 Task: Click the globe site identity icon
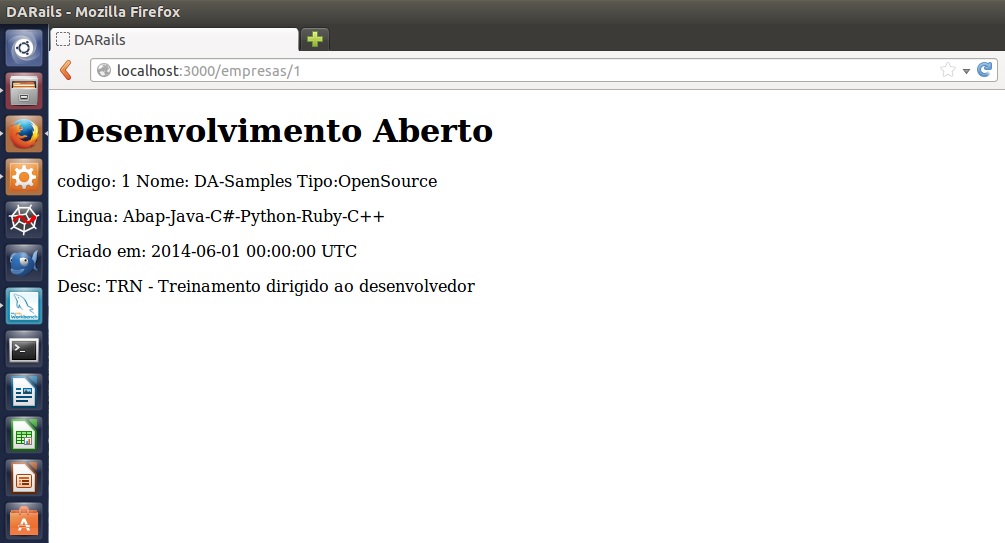pyautogui.click(x=103, y=70)
